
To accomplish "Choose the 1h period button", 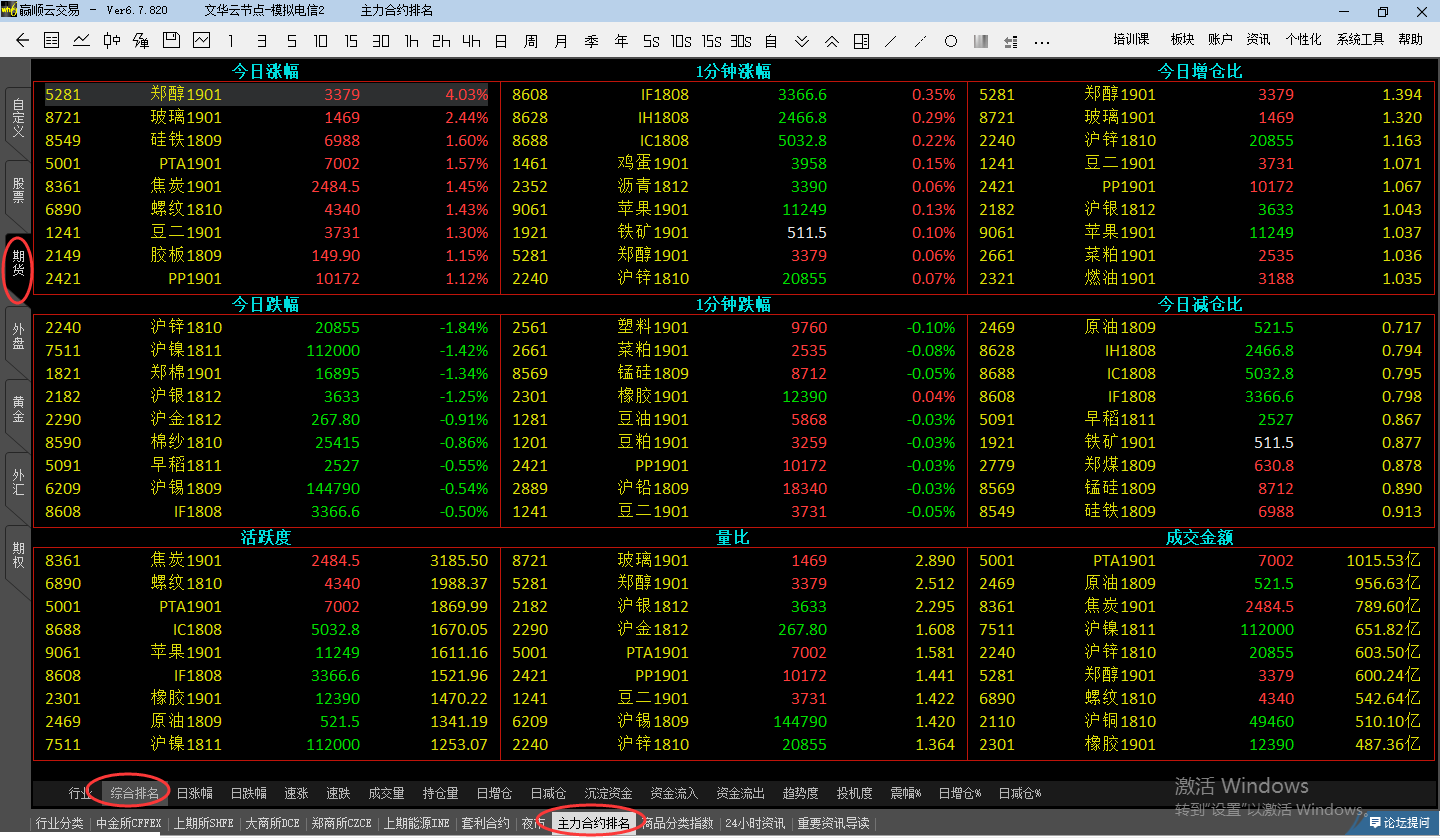I will pos(411,41).
